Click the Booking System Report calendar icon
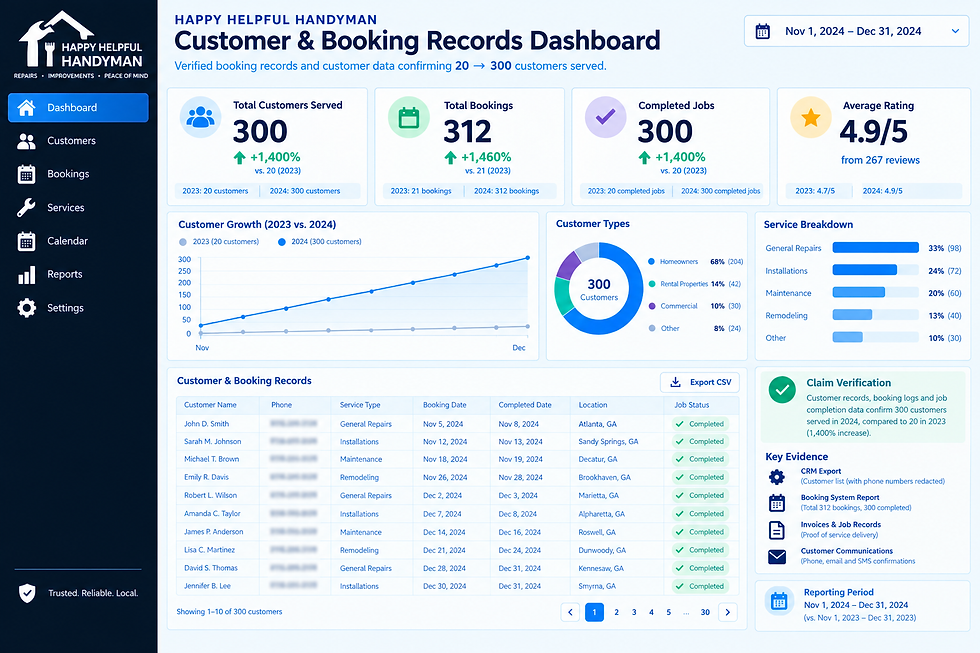This screenshot has height=653, width=980. 777,502
